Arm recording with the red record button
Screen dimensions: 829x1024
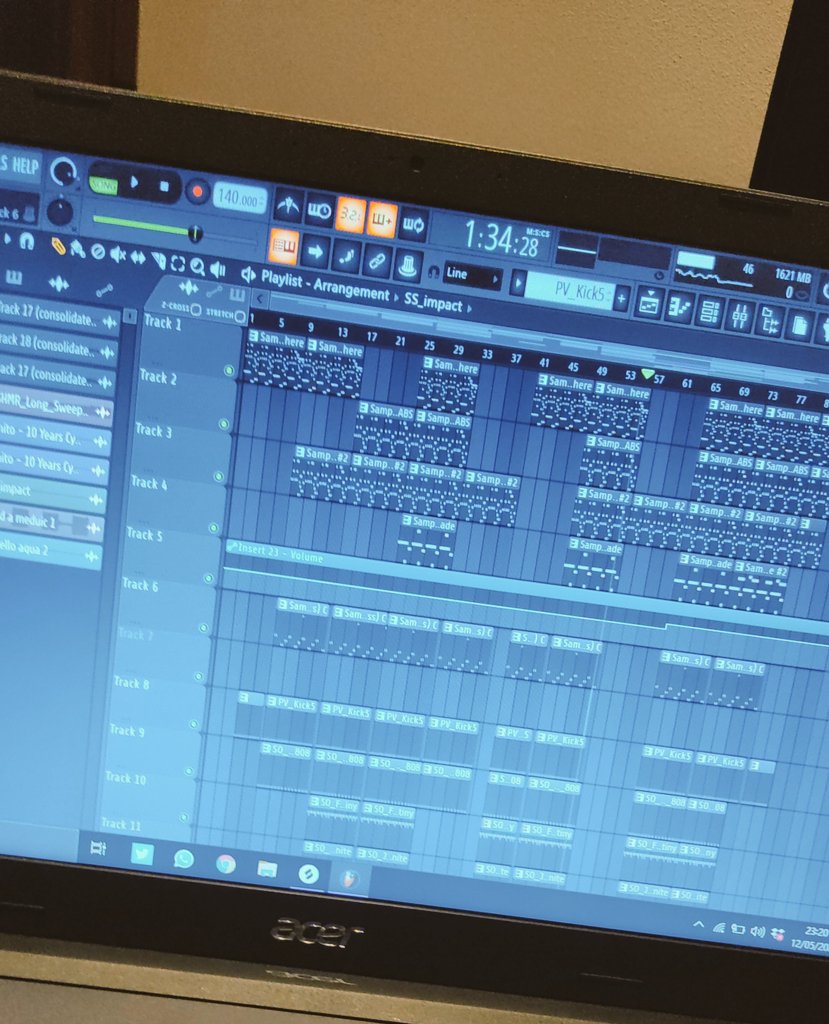click(197, 192)
